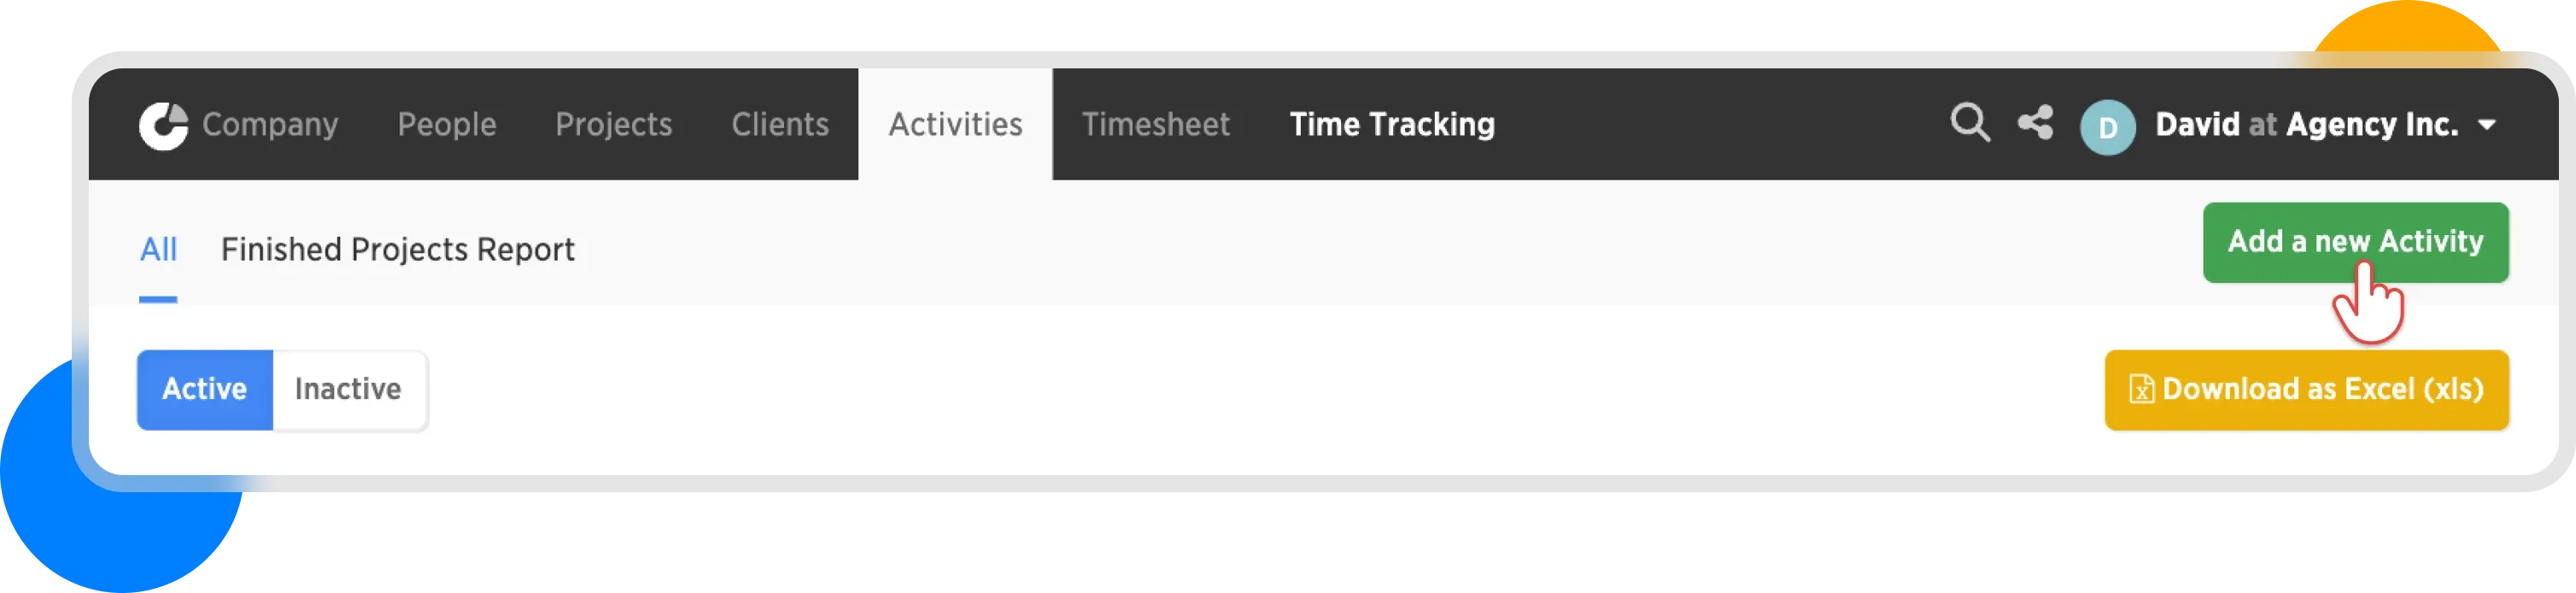This screenshot has width=2576, height=593.
Task: Select the Activities tab
Action: 955,125
